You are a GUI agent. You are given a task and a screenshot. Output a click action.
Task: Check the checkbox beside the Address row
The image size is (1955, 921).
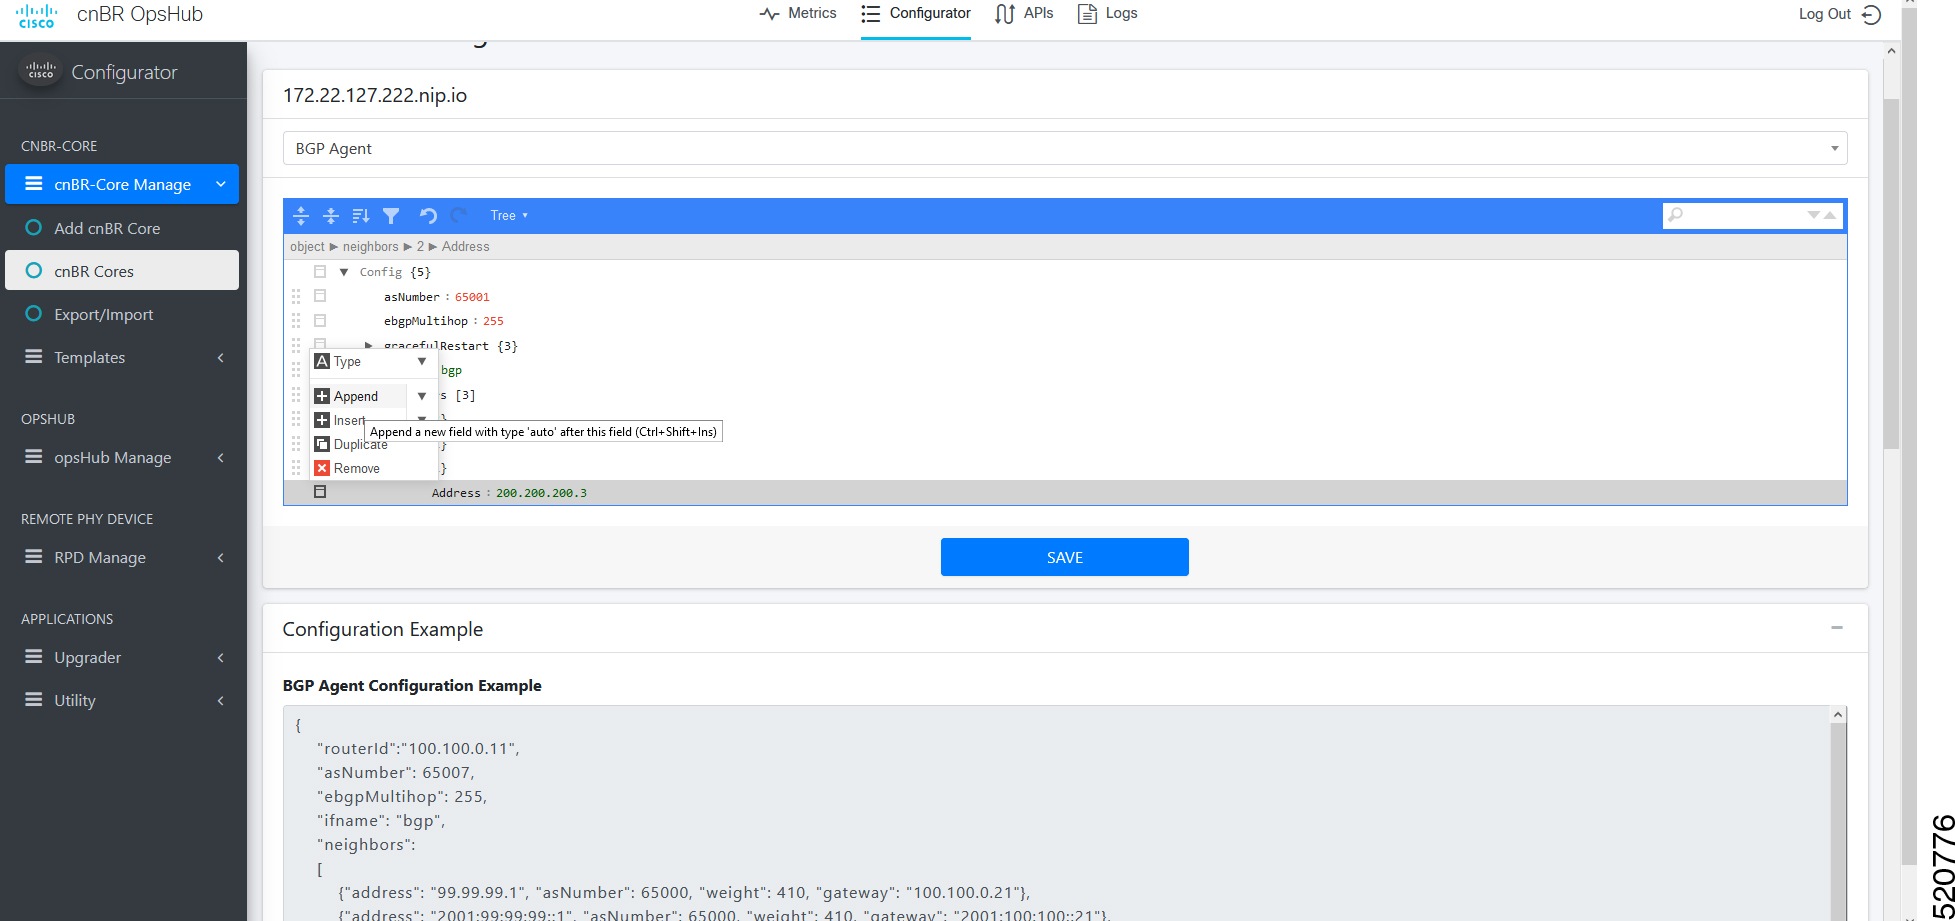tap(320, 490)
